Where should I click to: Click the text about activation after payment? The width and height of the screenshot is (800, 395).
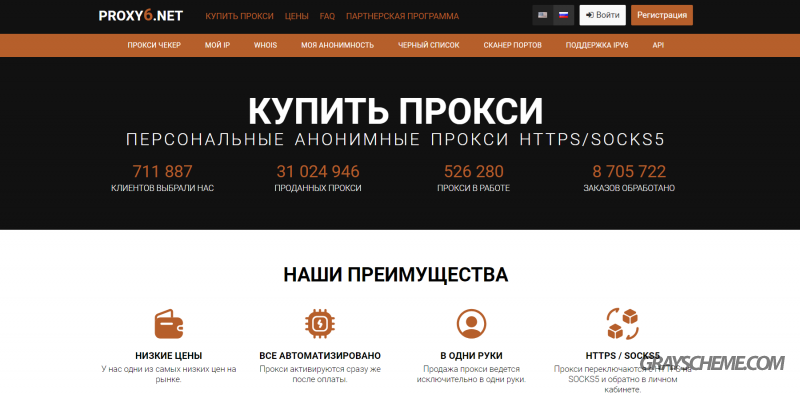(x=320, y=374)
